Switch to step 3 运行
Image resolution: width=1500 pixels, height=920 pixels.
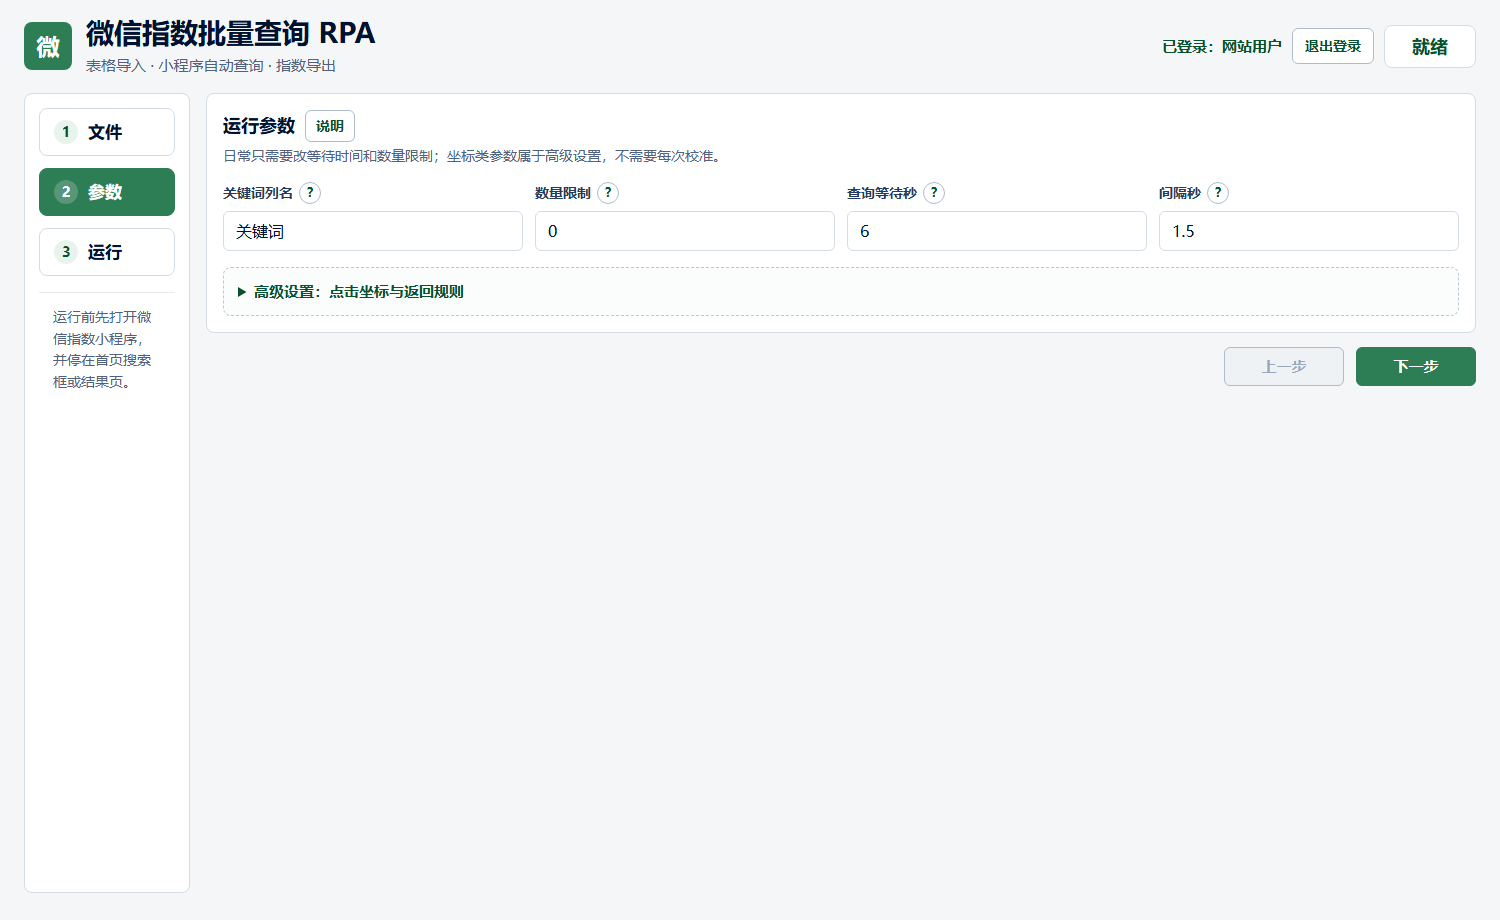pos(107,252)
